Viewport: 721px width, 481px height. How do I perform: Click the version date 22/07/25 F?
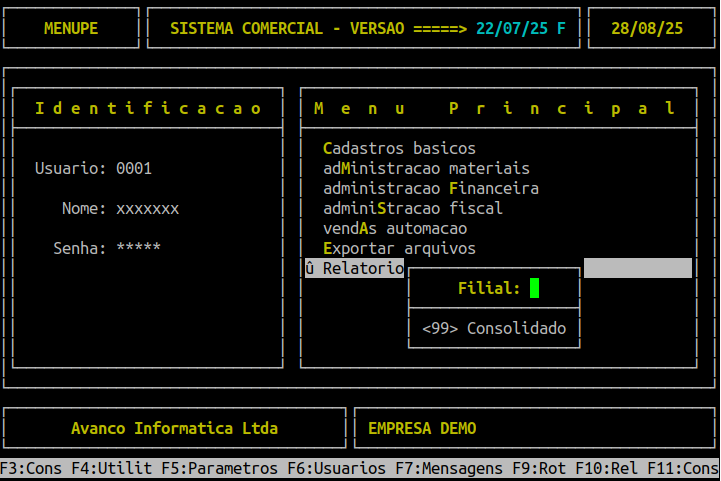click(521, 29)
